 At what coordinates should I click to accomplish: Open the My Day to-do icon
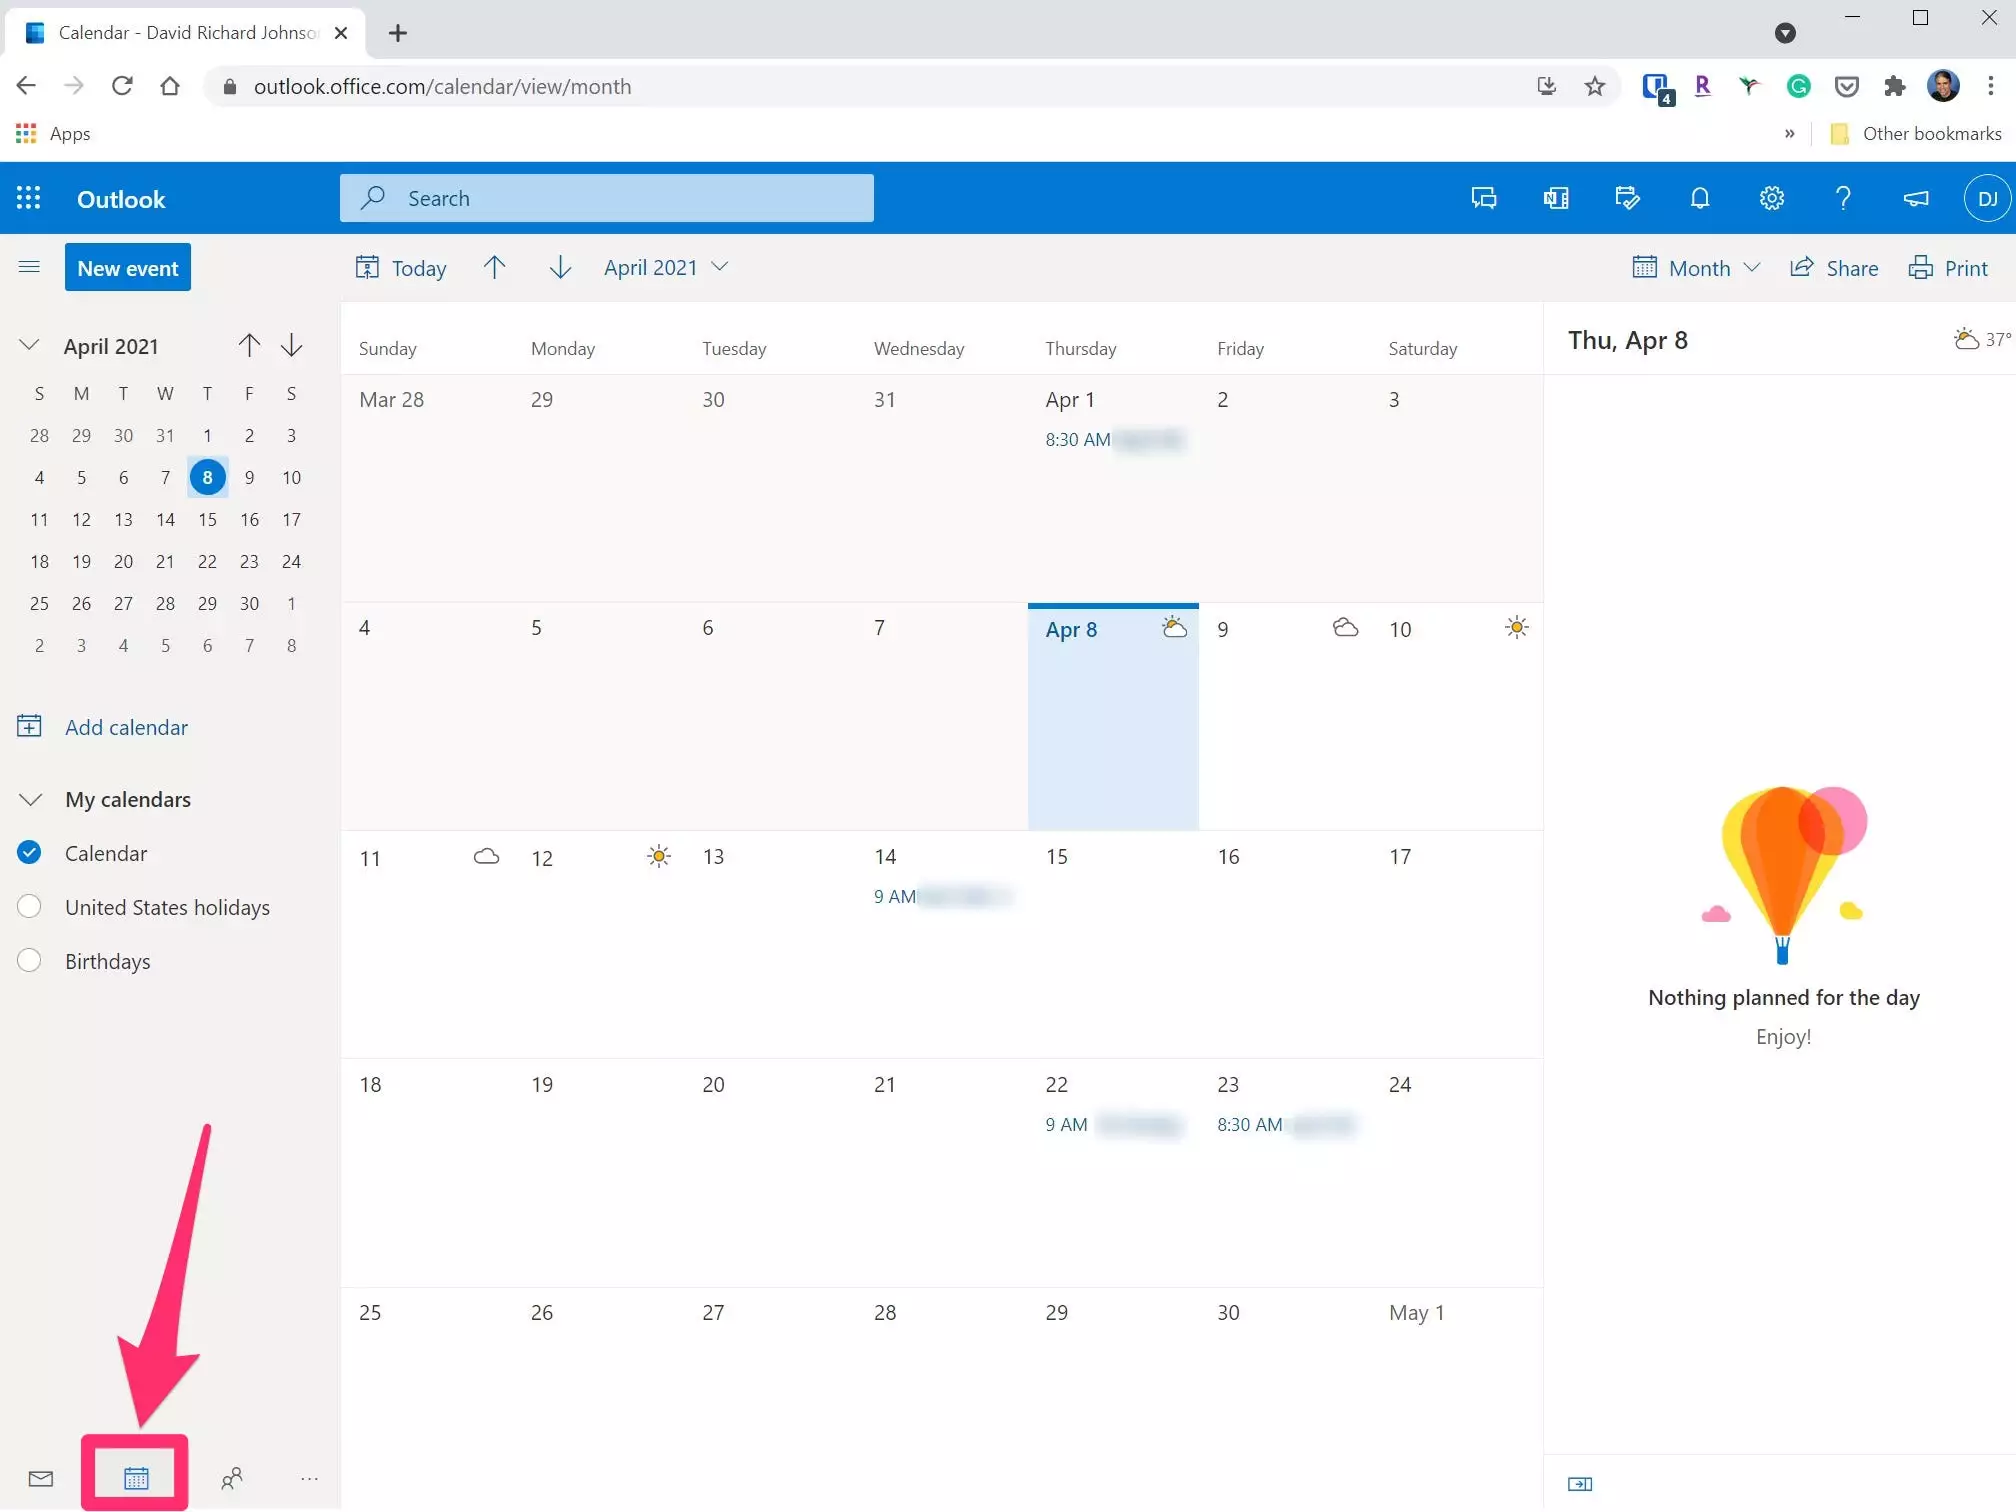1627,198
